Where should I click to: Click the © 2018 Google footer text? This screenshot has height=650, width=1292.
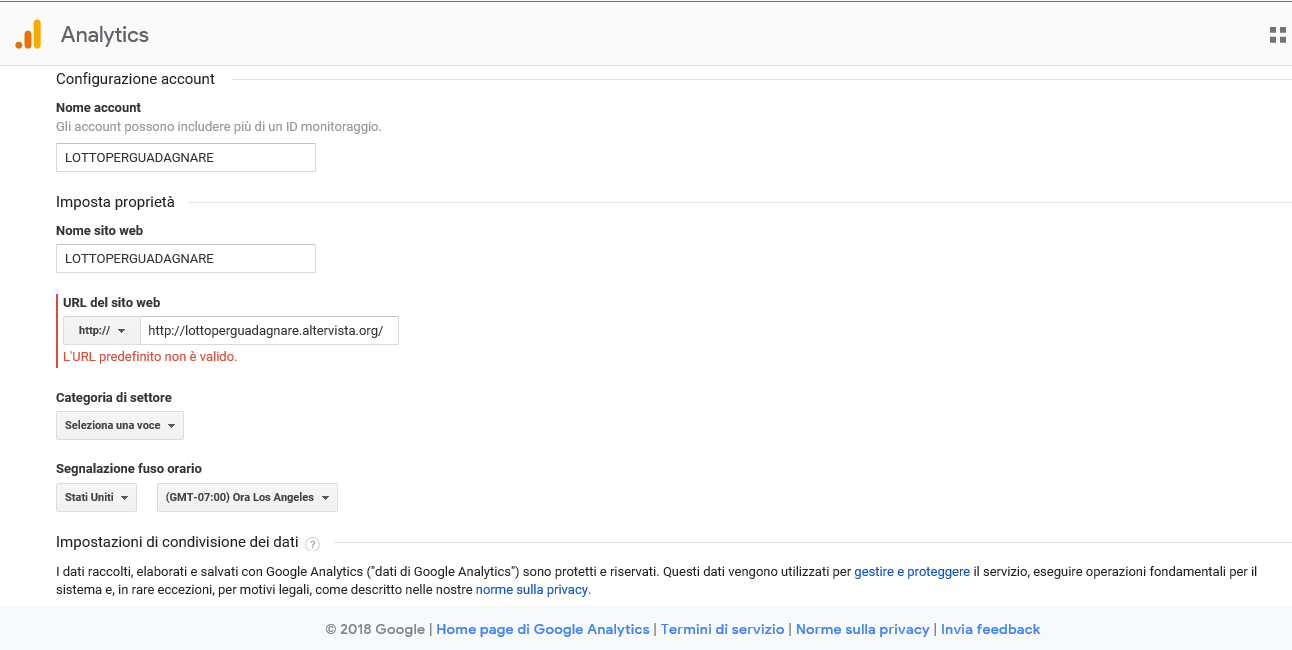(x=376, y=629)
